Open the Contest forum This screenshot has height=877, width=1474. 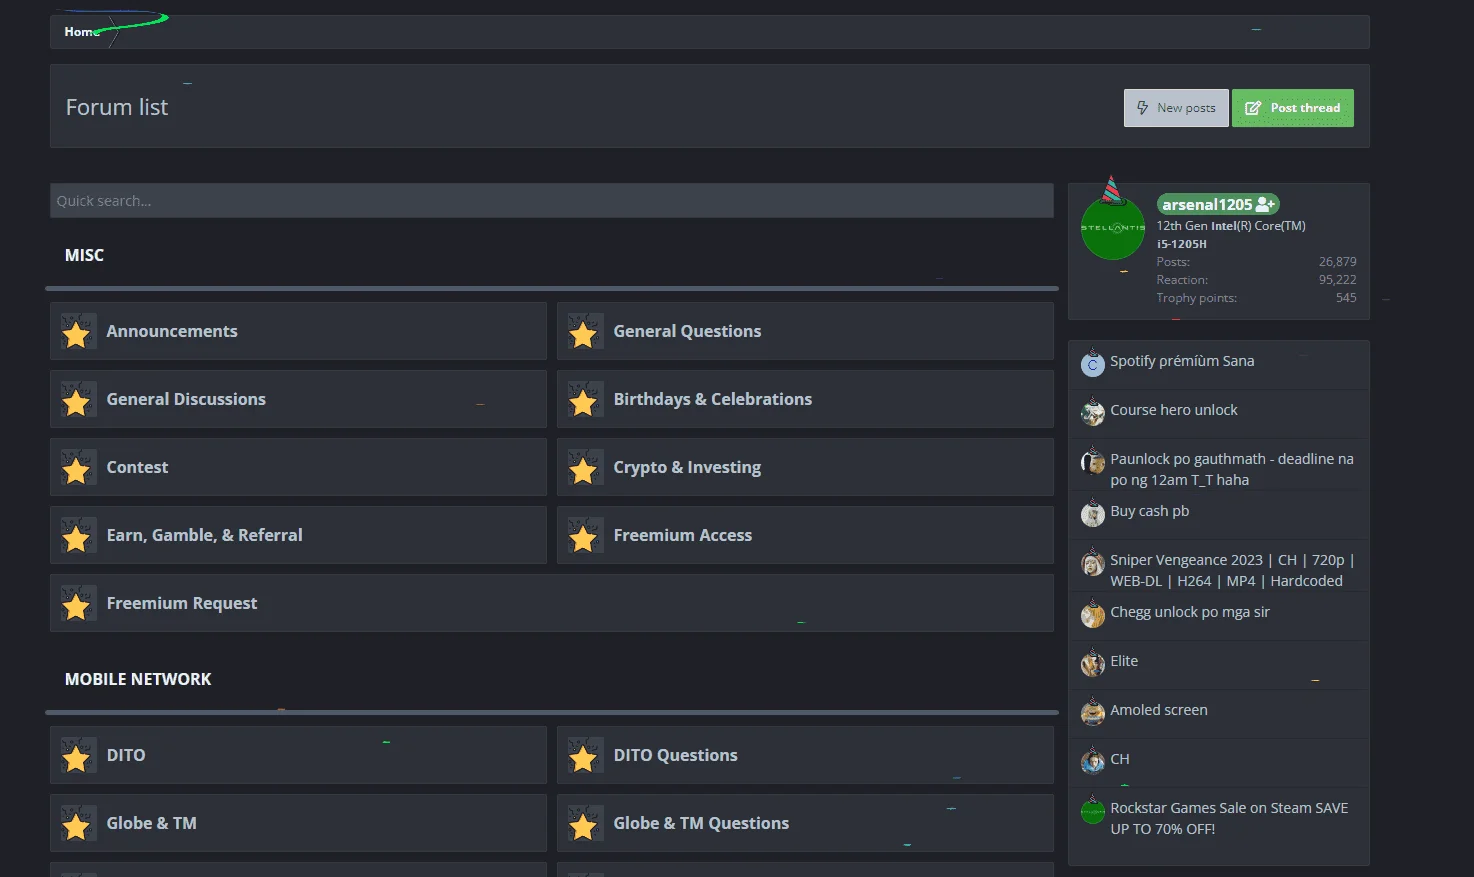pyautogui.click(x=137, y=467)
